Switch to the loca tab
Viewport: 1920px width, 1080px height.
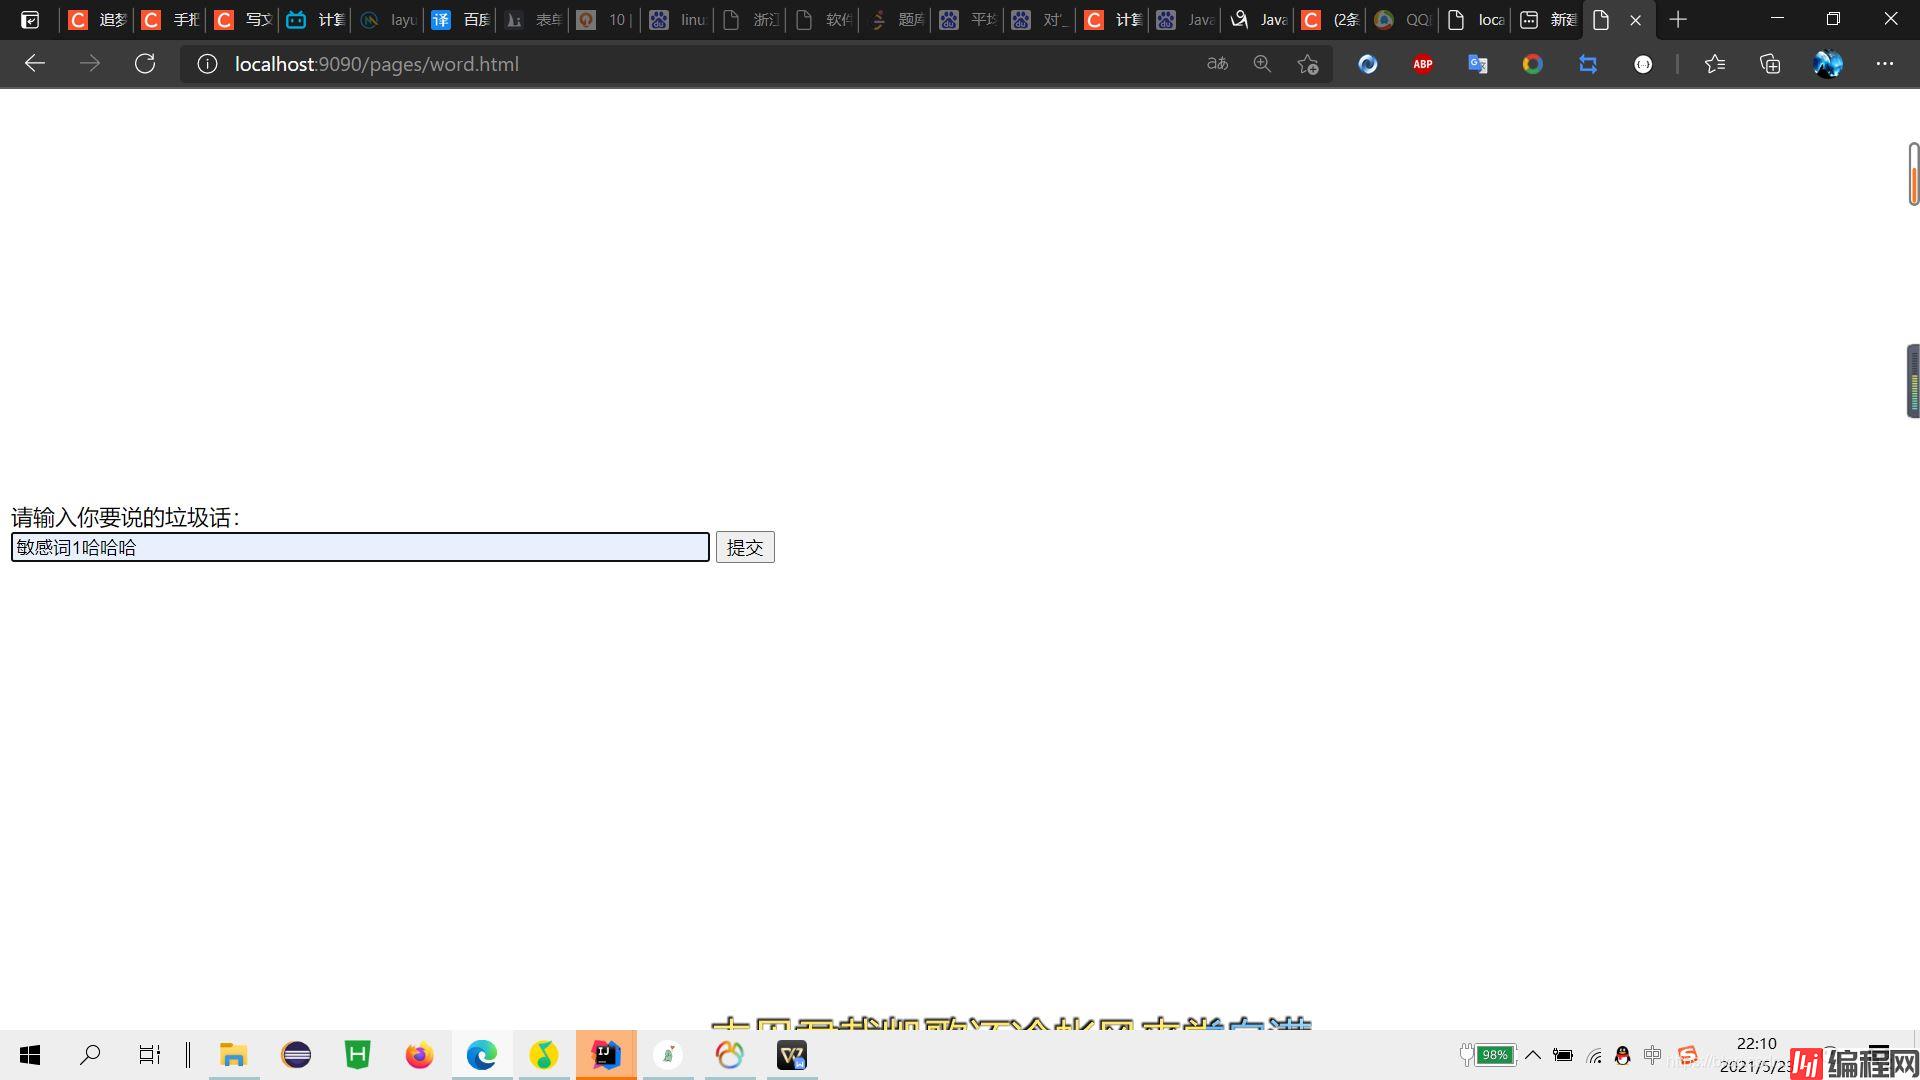coord(1476,20)
